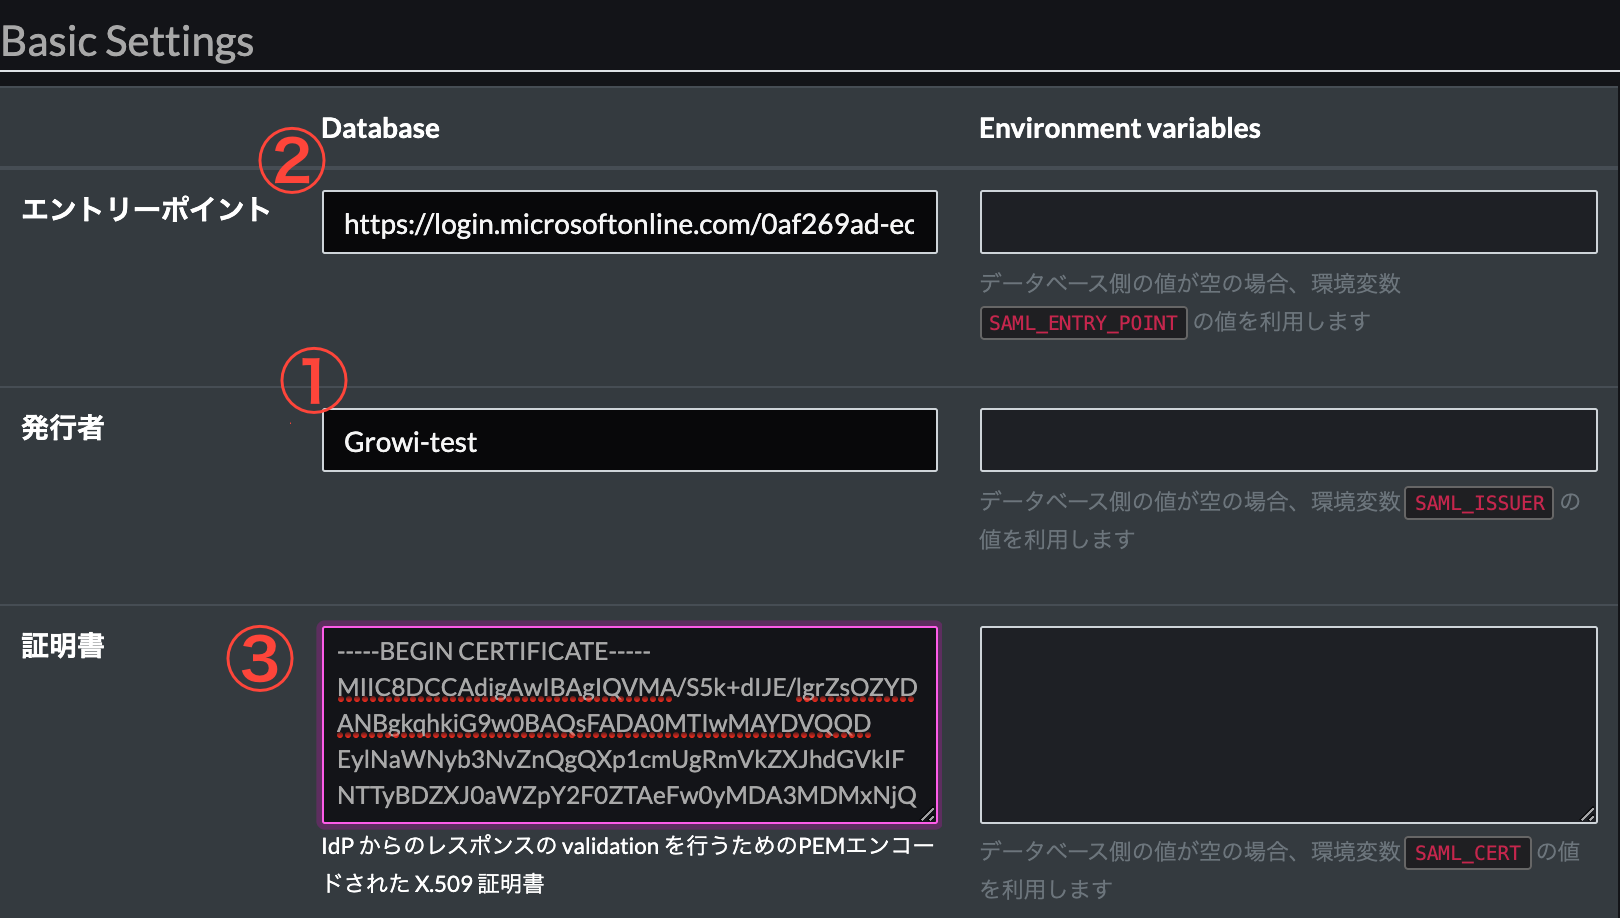
Task: Click the empty environment variable field for 発行者
Action: 1288,440
